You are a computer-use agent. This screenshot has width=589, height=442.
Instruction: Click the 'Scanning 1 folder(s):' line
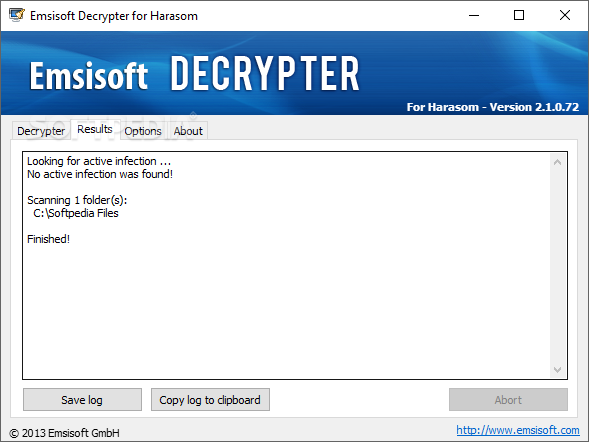77,200
